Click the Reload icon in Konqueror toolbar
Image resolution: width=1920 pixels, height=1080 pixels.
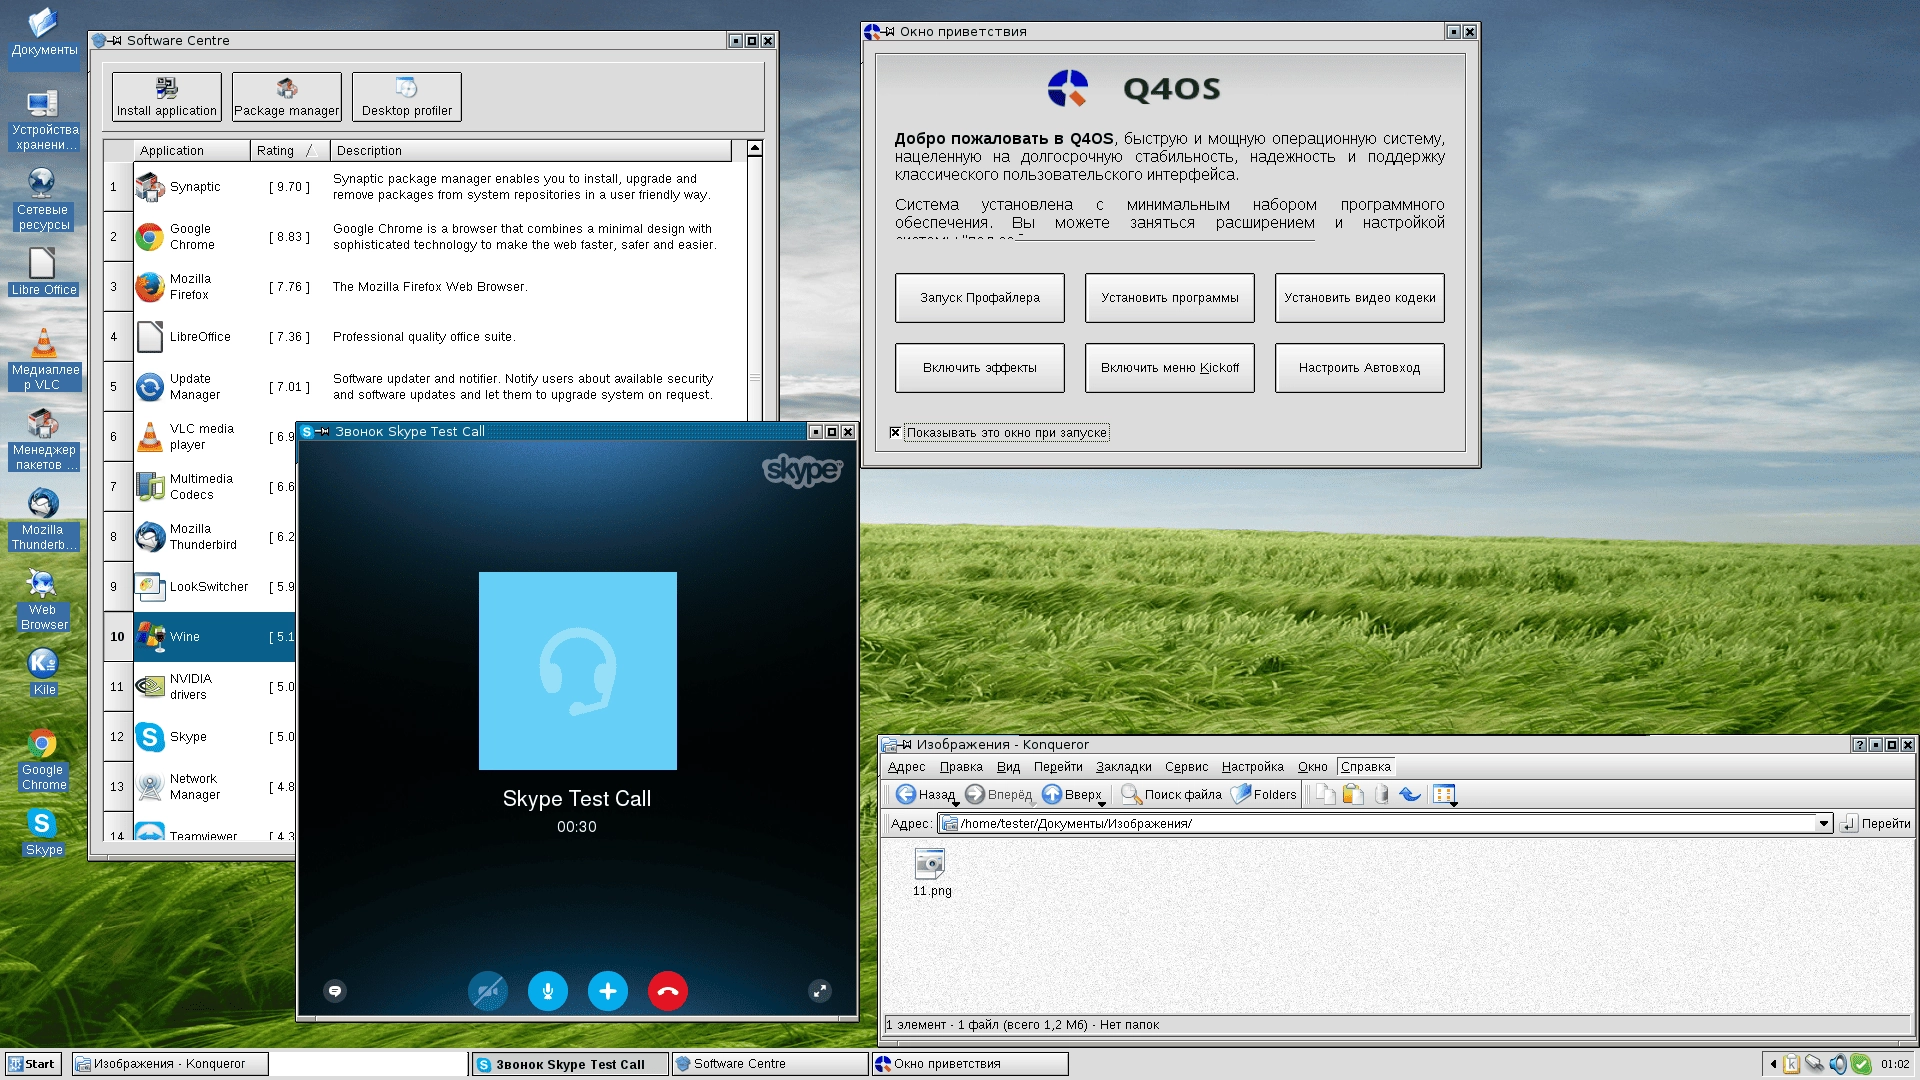[1410, 795]
